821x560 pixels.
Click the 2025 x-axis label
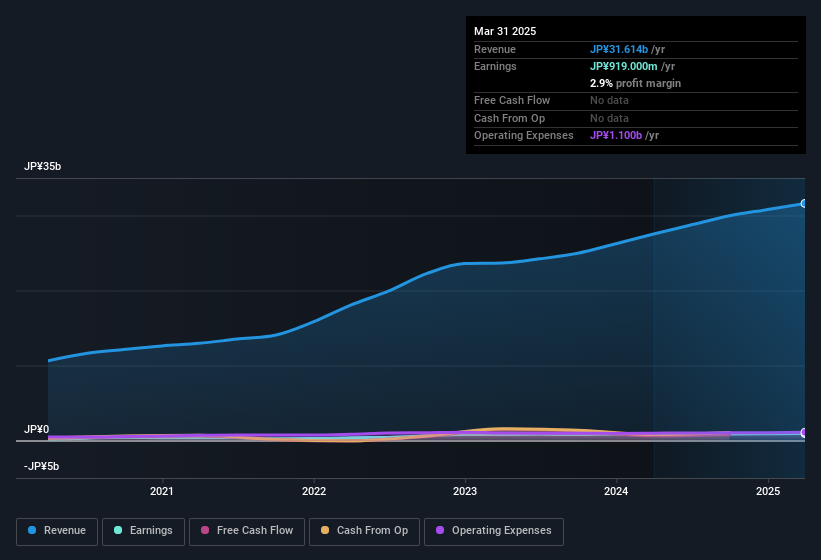point(768,491)
